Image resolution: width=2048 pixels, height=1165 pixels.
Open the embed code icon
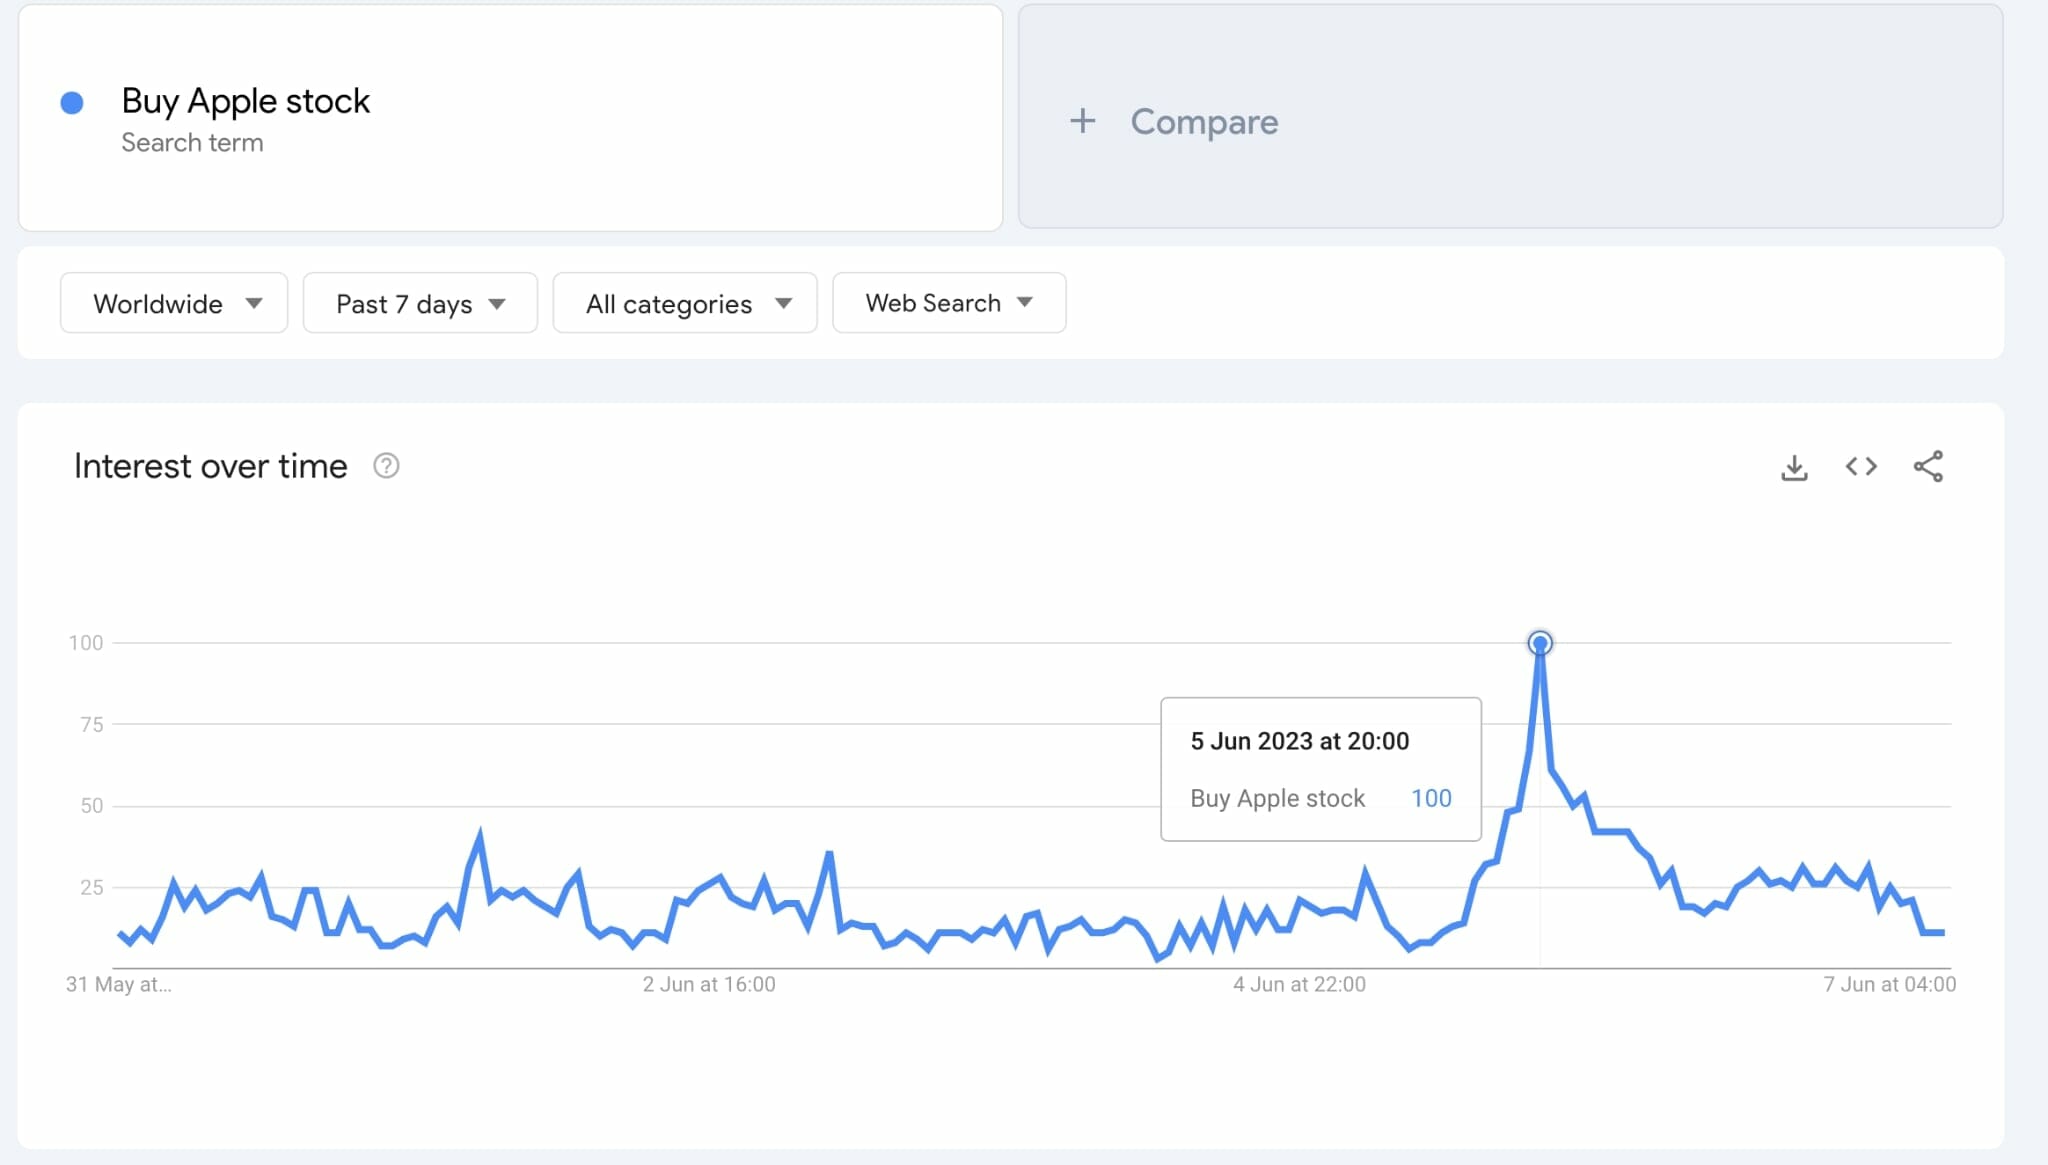pos(1861,467)
